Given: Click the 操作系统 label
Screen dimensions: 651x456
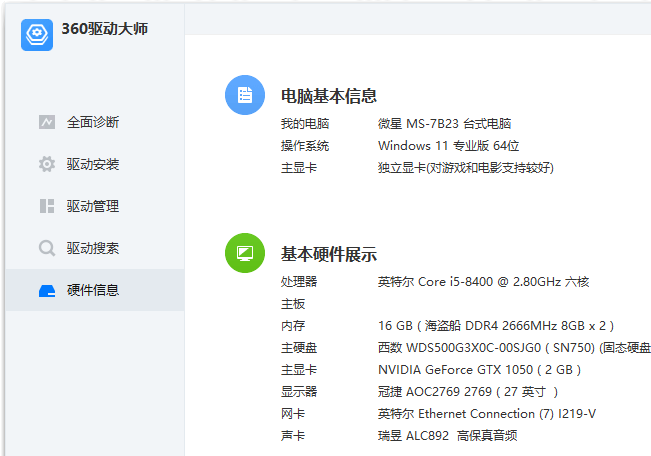Looking at the screenshot, I should pos(305,146).
